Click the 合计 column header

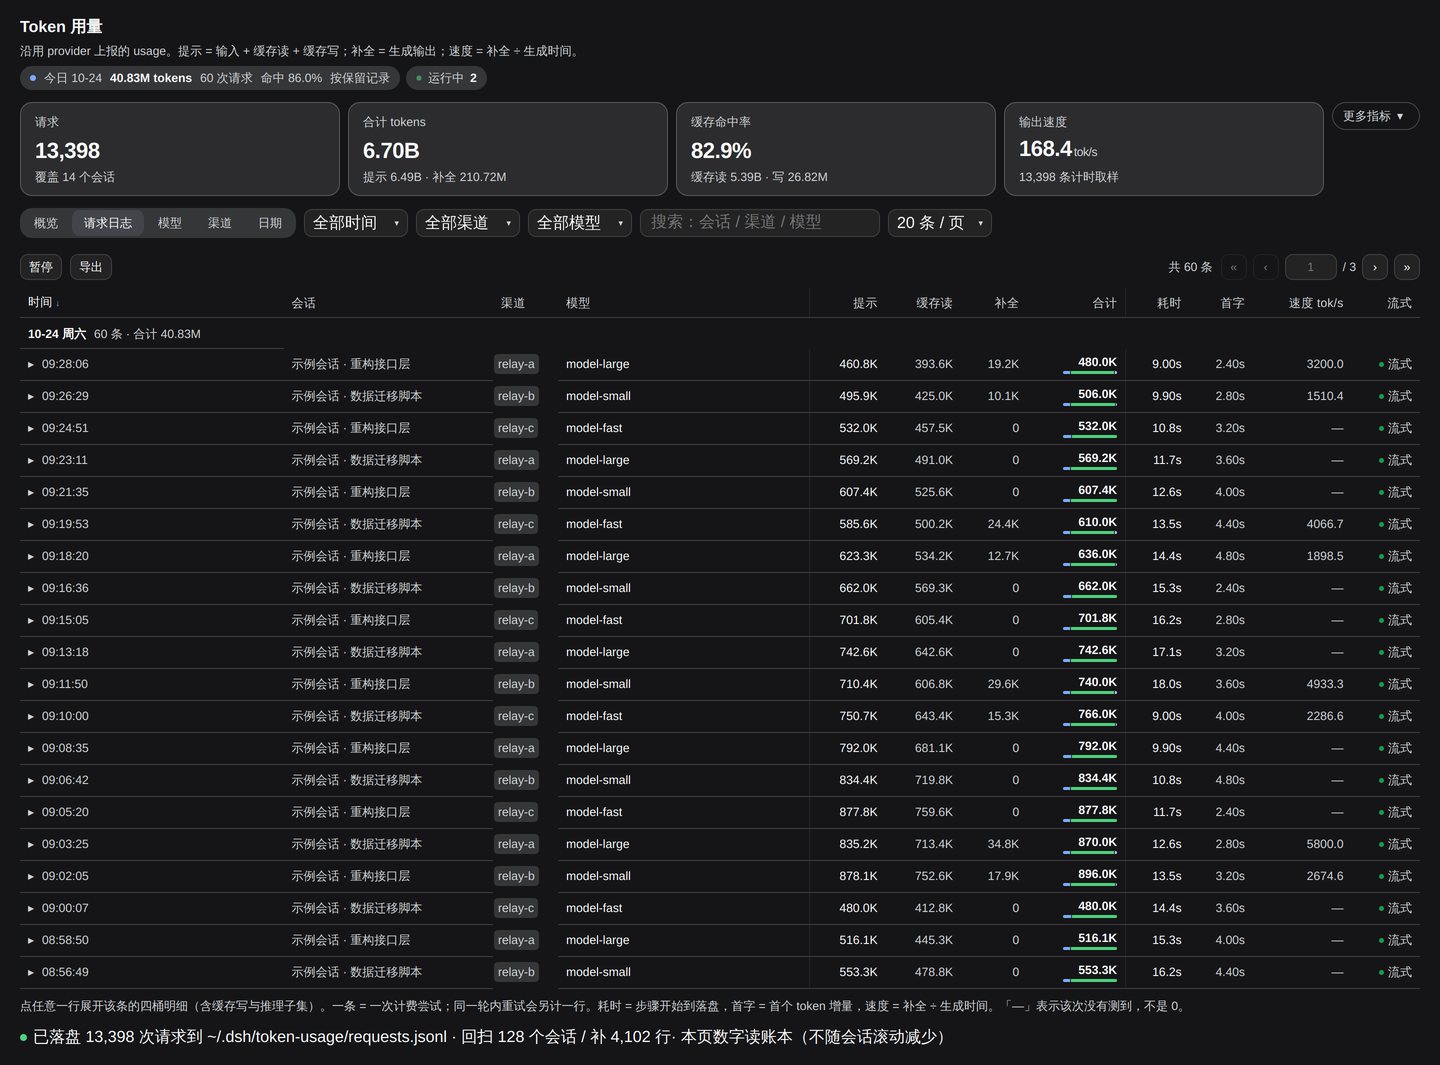1104,303
